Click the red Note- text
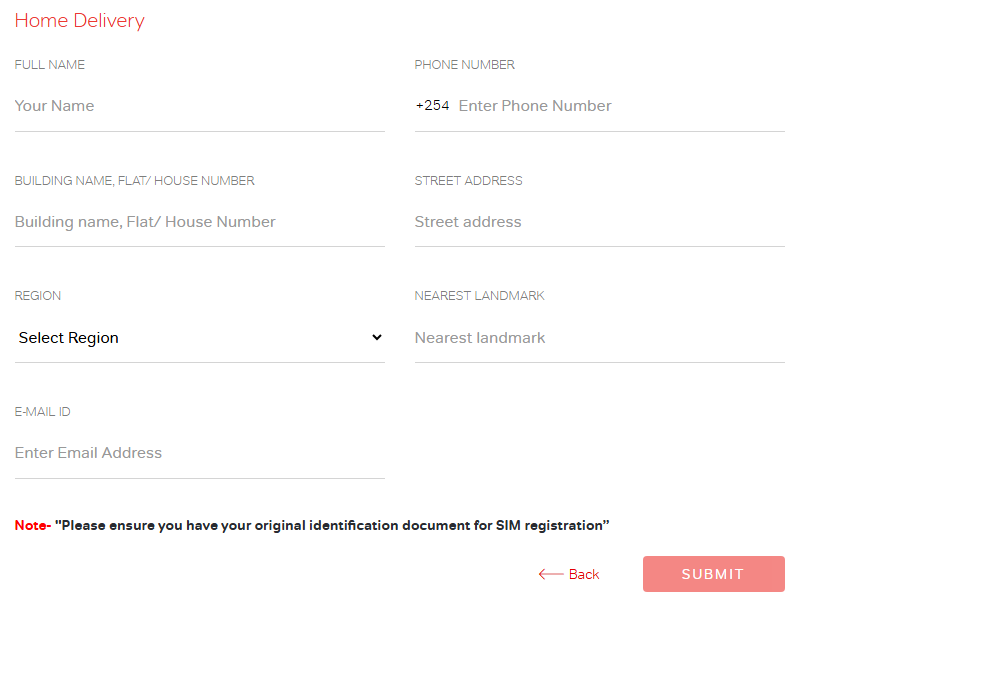Screen dimensions: 1007x673 pyautogui.click(x=33, y=525)
